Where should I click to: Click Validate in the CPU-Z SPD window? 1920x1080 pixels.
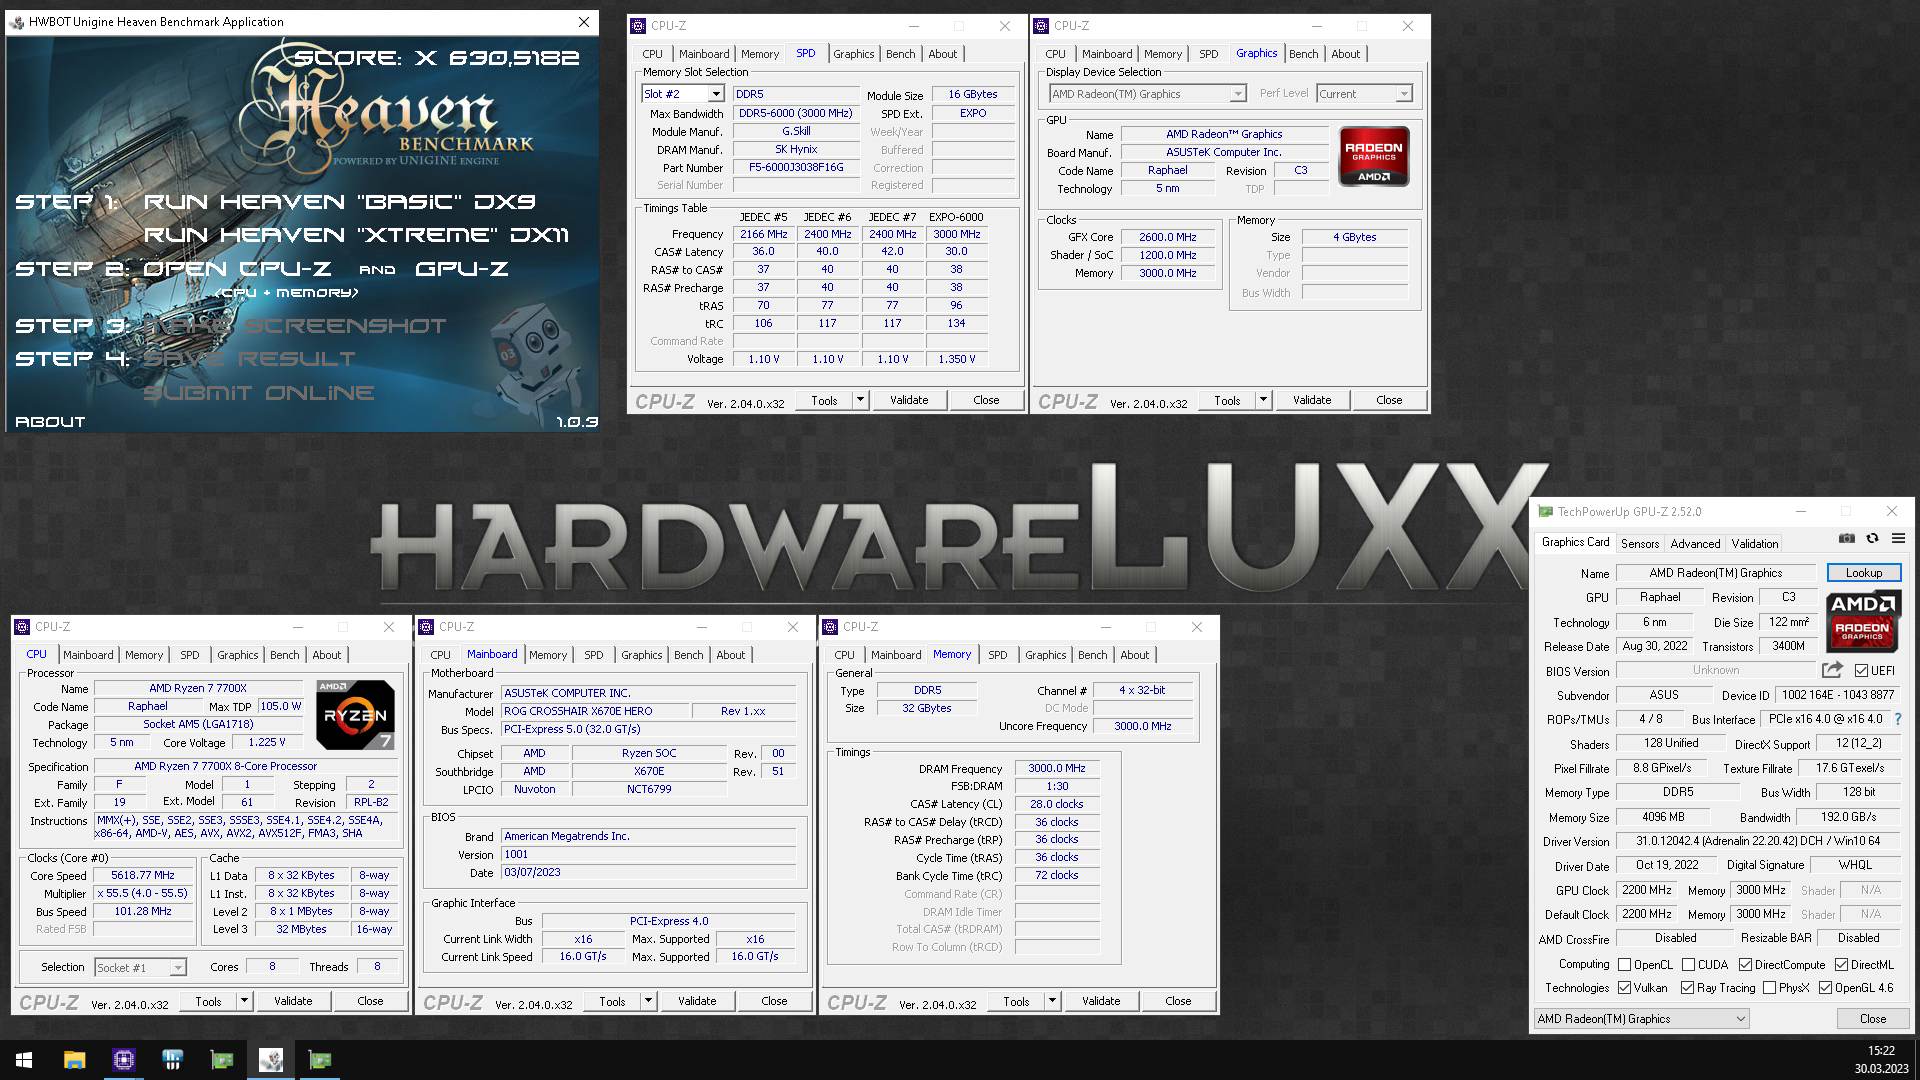click(x=909, y=400)
